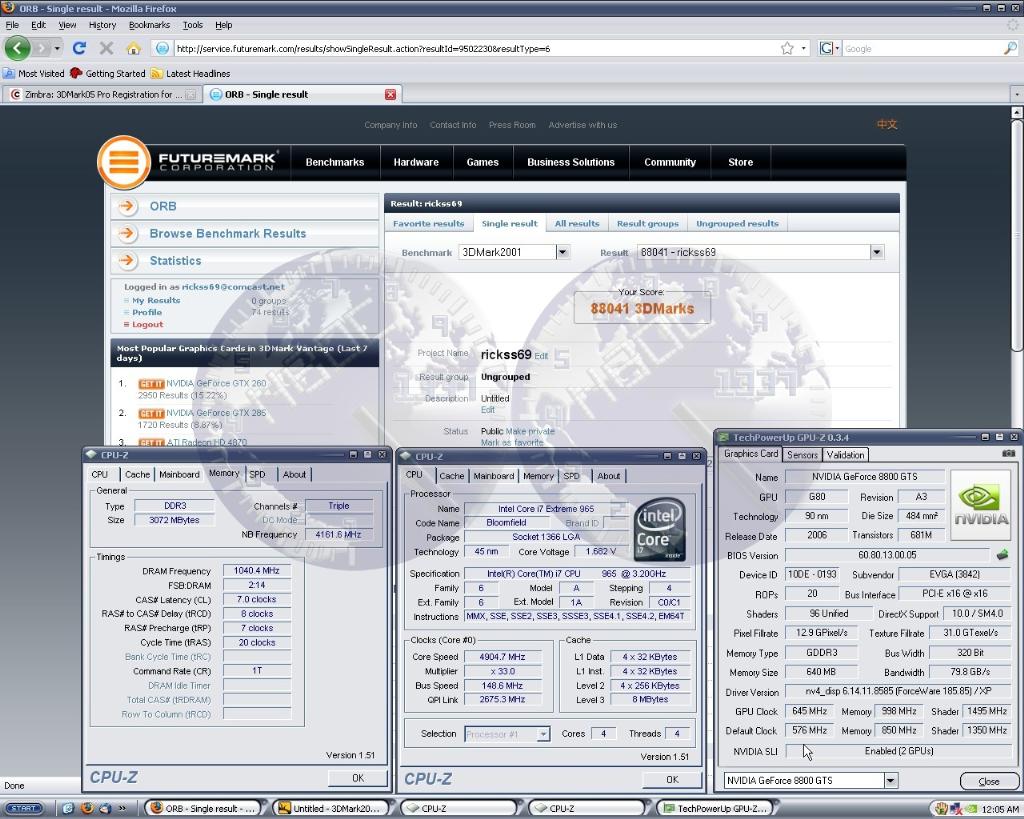Click the Chinese language link
The width and height of the screenshot is (1024, 819).
click(x=886, y=124)
